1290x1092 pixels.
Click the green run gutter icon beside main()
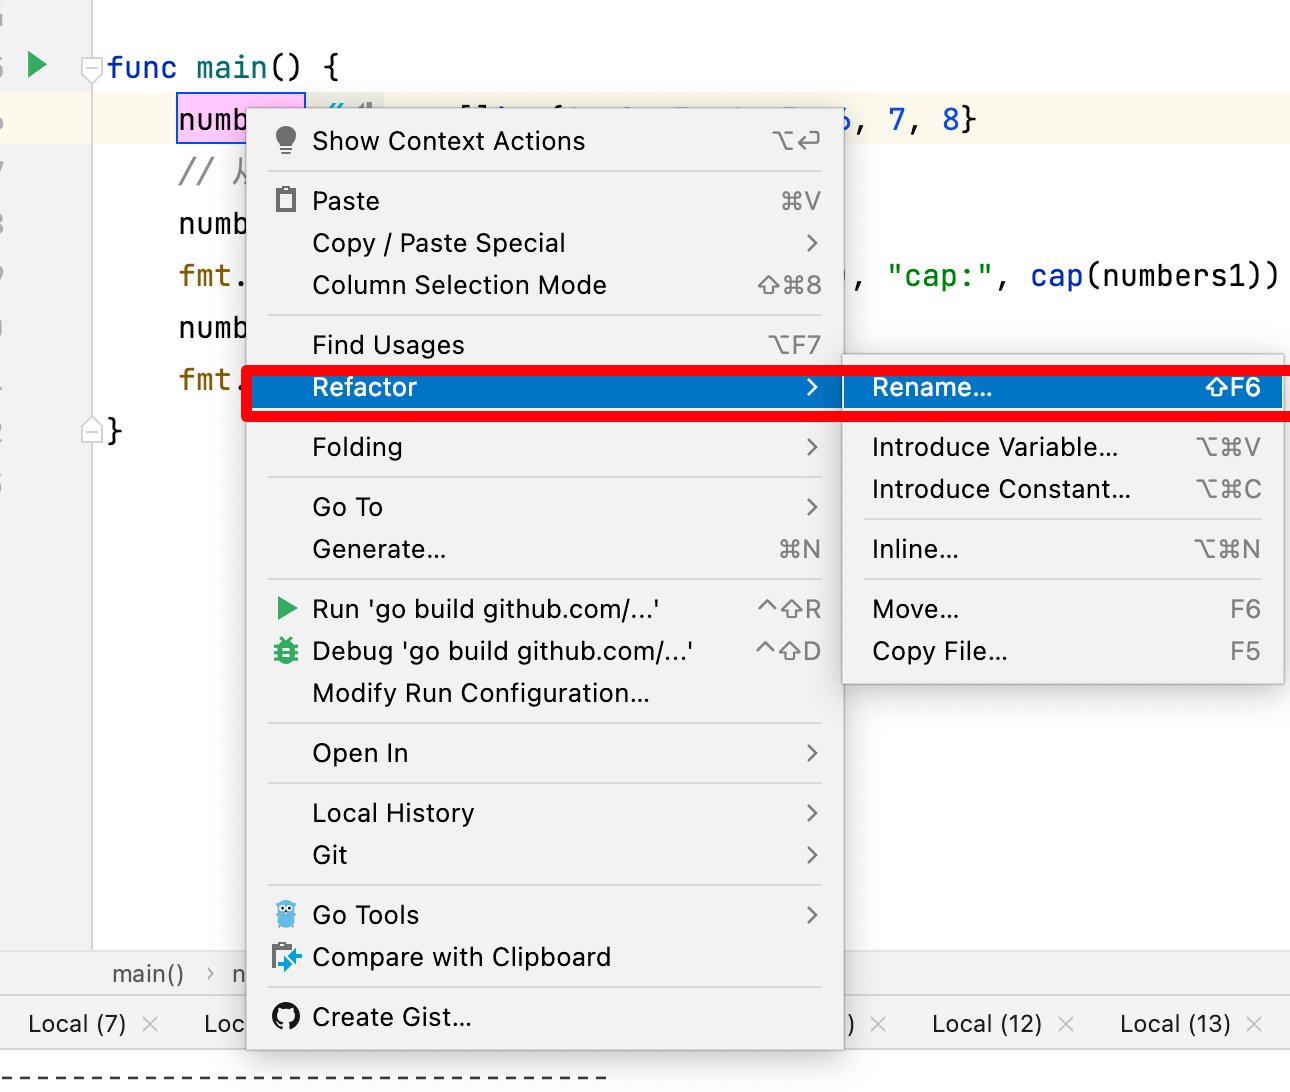(x=37, y=65)
